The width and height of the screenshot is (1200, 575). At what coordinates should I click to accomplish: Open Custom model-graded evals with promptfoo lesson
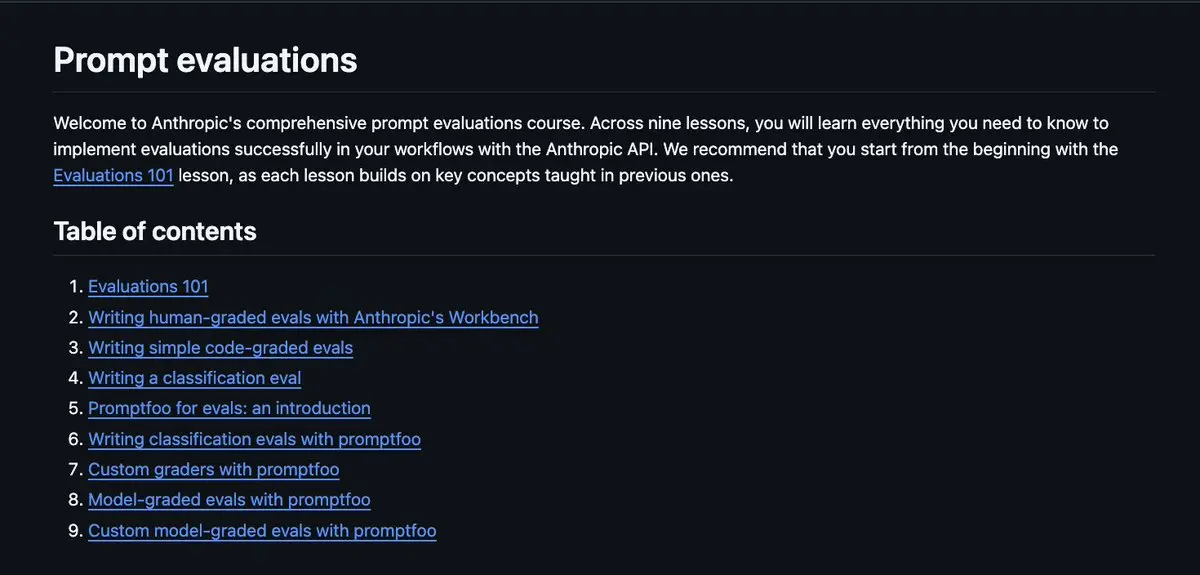pos(262,531)
